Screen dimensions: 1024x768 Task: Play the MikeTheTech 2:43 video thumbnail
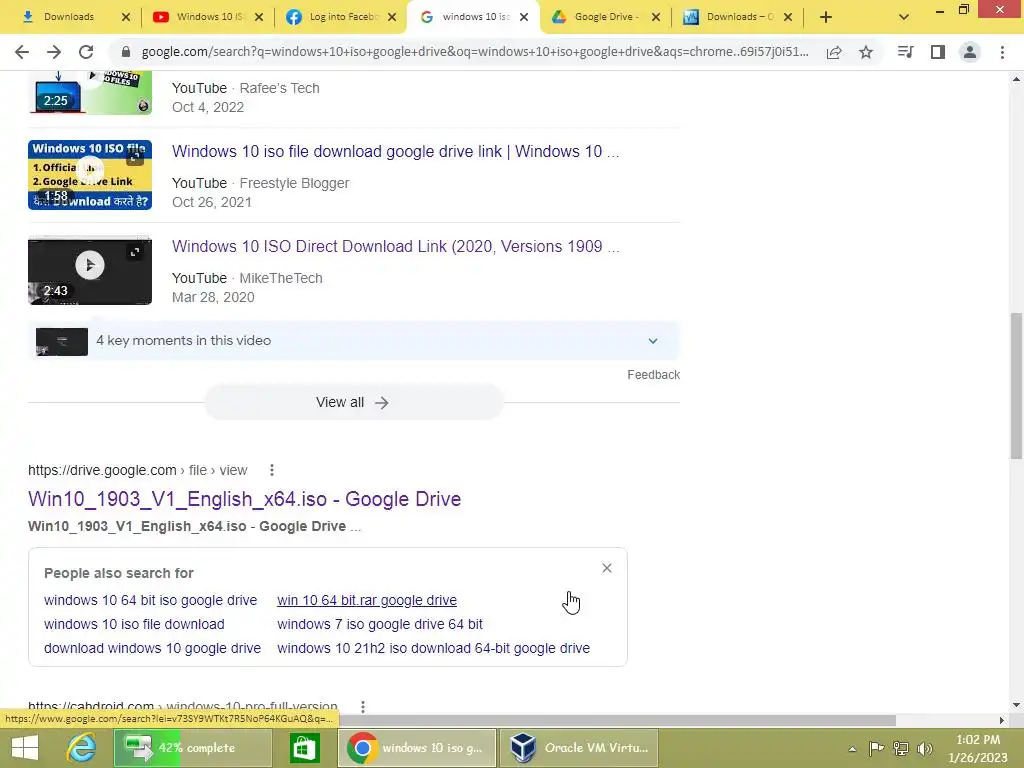coord(90,270)
